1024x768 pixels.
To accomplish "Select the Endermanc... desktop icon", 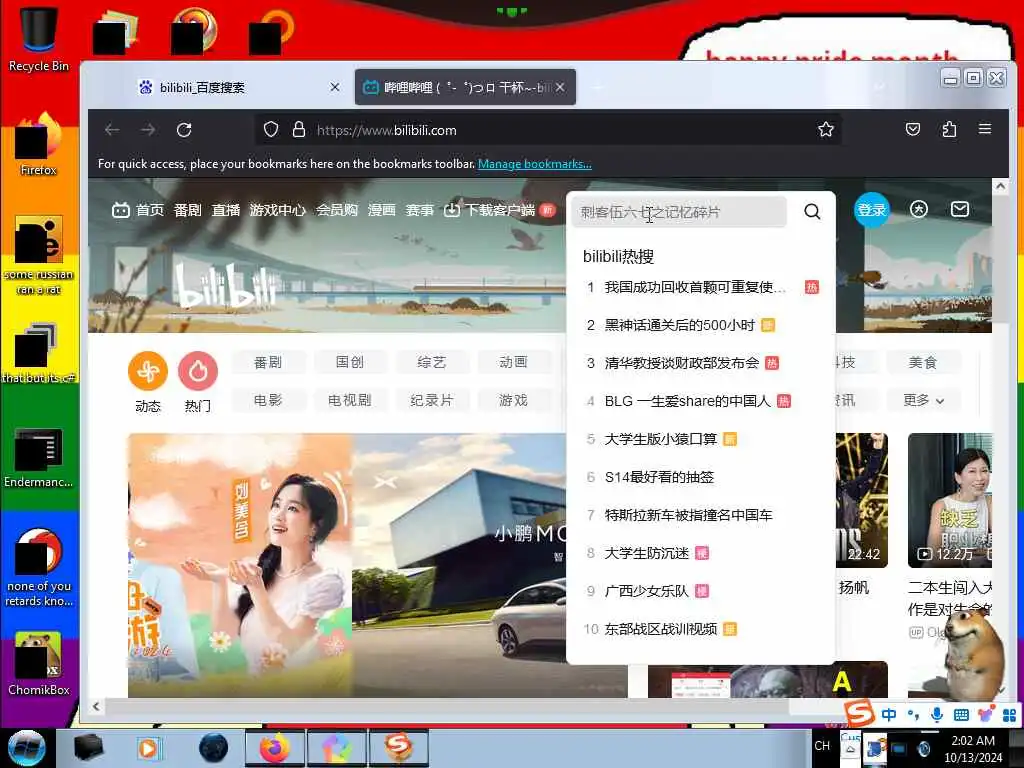I will click(x=39, y=457).
